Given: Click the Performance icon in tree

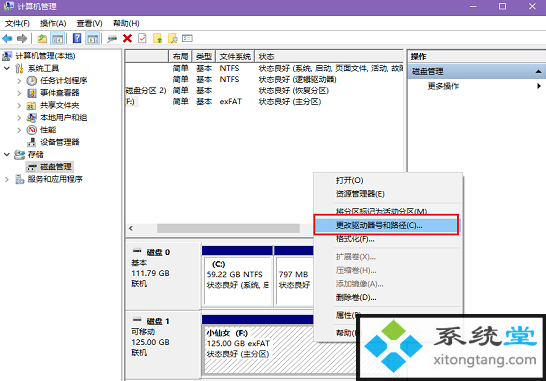Looking at the screenshot, I should point(32,130).
